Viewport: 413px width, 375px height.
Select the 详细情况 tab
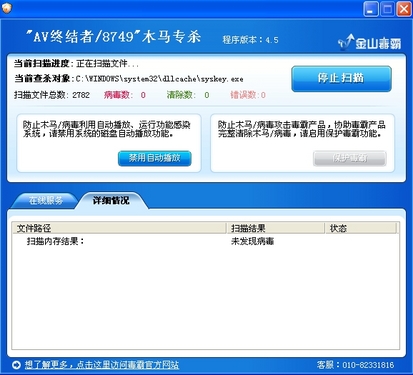pos(111,201)
